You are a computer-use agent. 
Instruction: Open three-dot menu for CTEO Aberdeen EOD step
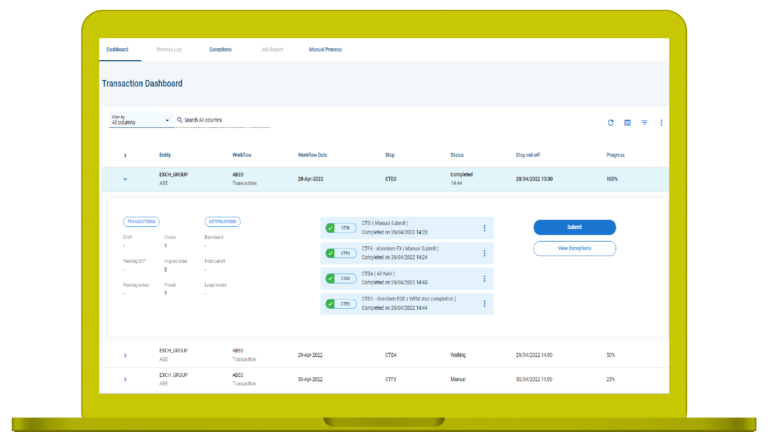coord(485,304)
